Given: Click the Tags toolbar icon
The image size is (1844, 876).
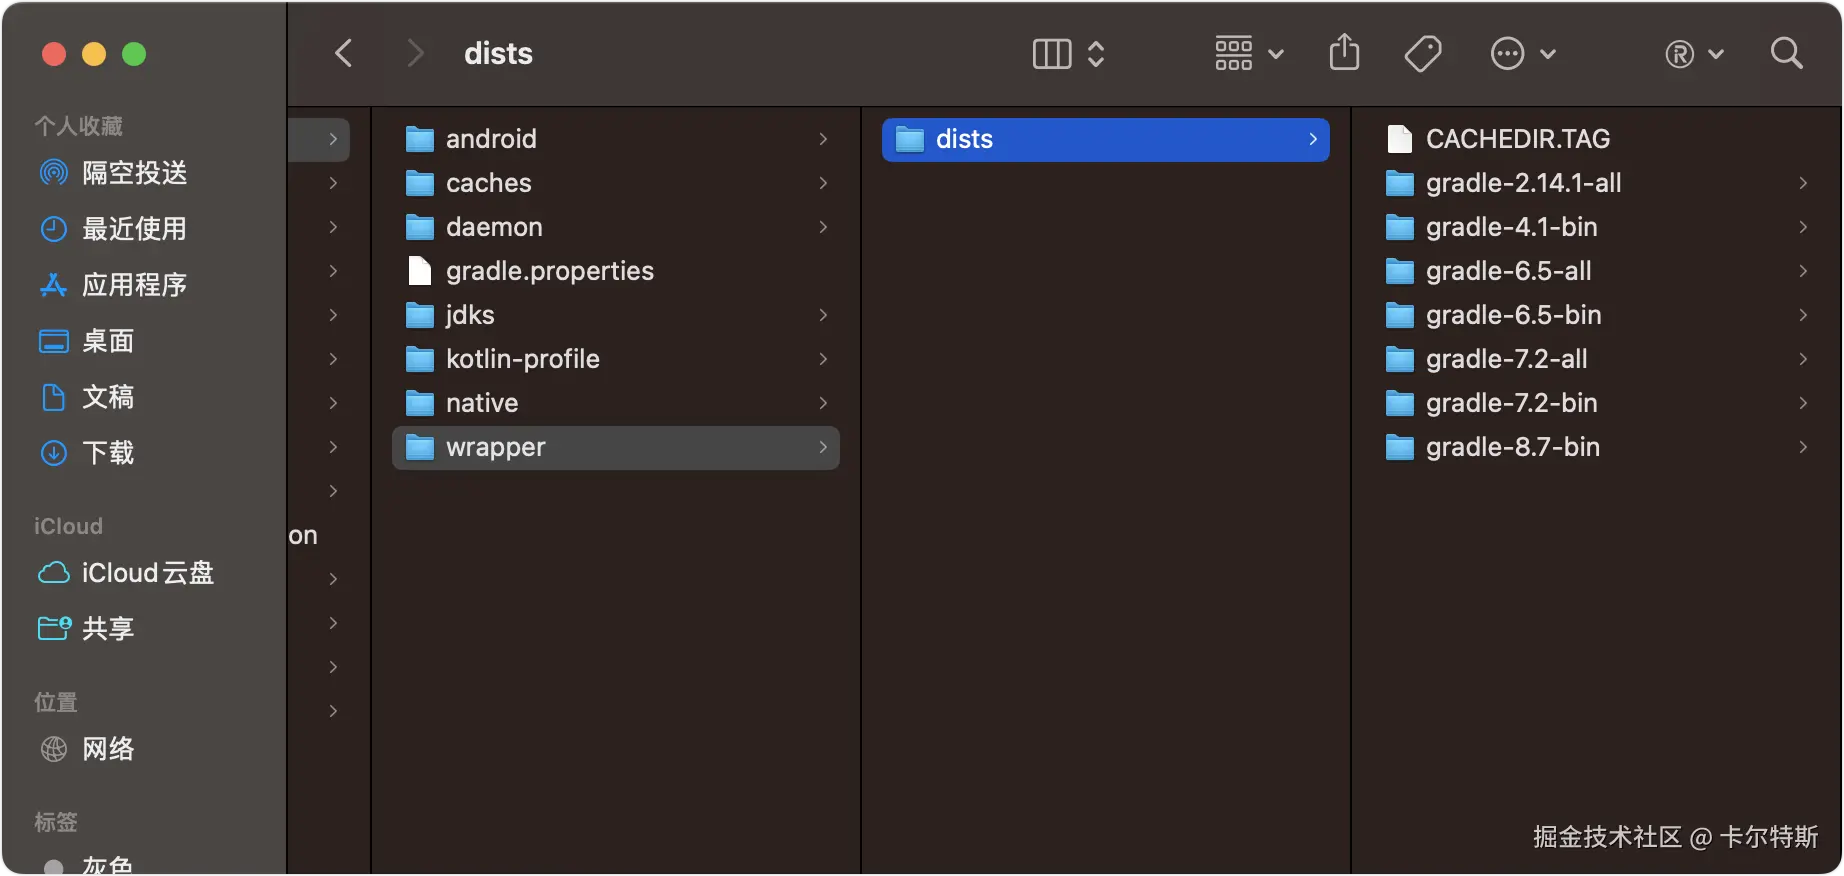Looking at the screenshot, I should pyautogui.click(x=1422, y=53).
